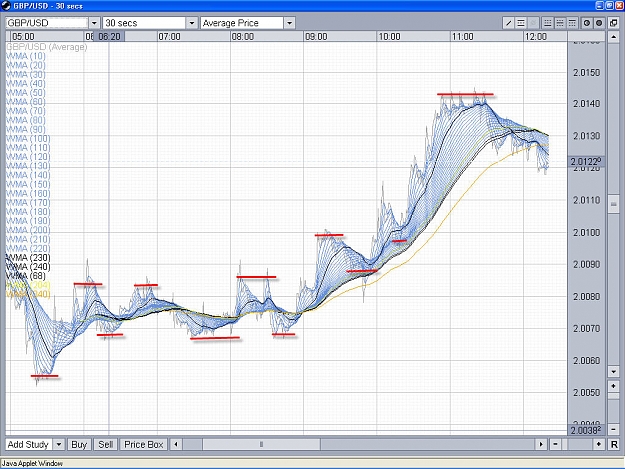Click the Price Box button

[x=143, y=444]
